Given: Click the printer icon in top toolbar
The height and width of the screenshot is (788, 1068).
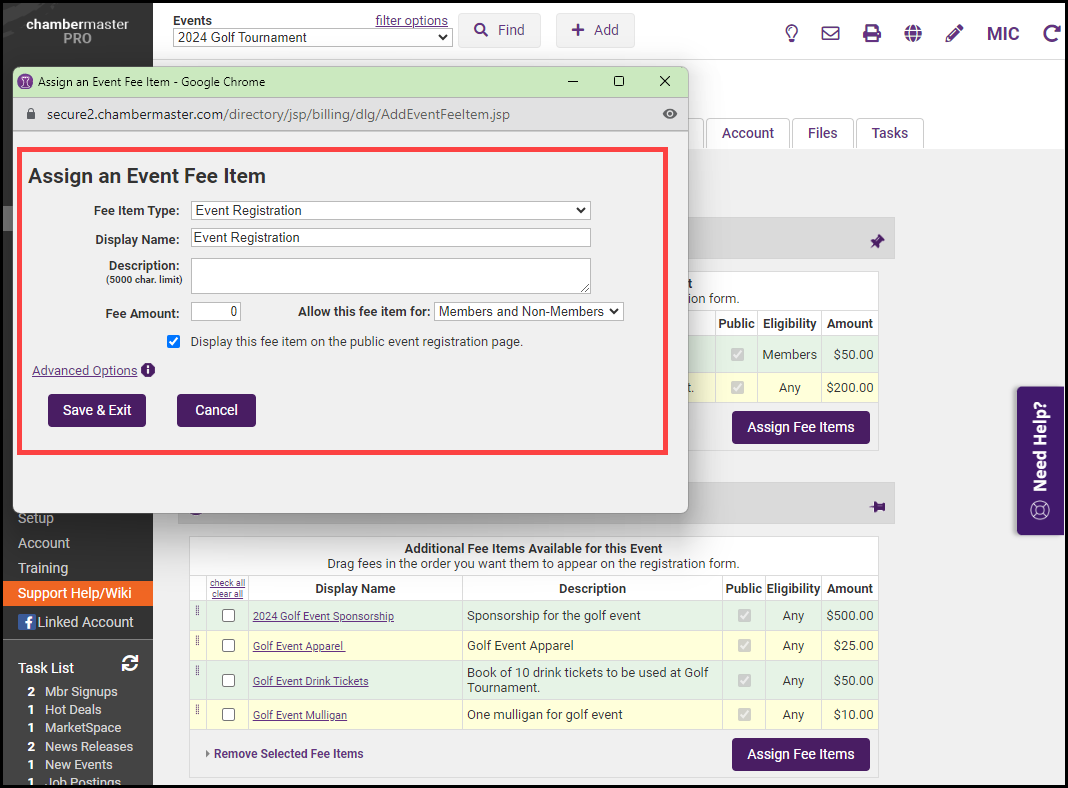Looking at the screenshot, I should 872,33.
